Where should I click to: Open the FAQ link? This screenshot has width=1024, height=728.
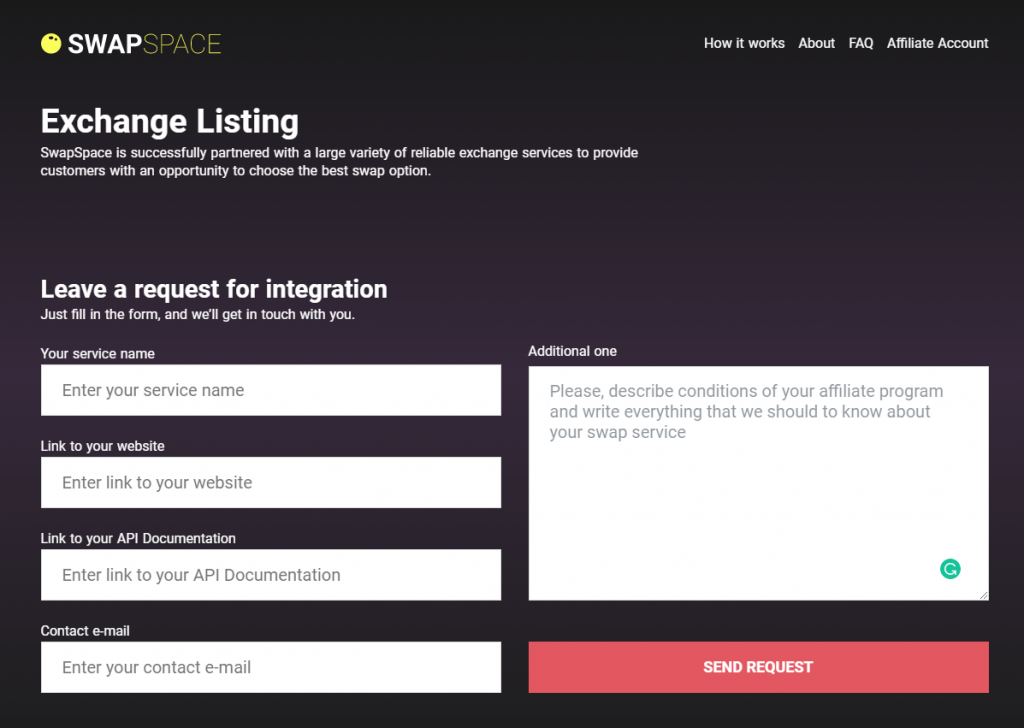(861, 43)
